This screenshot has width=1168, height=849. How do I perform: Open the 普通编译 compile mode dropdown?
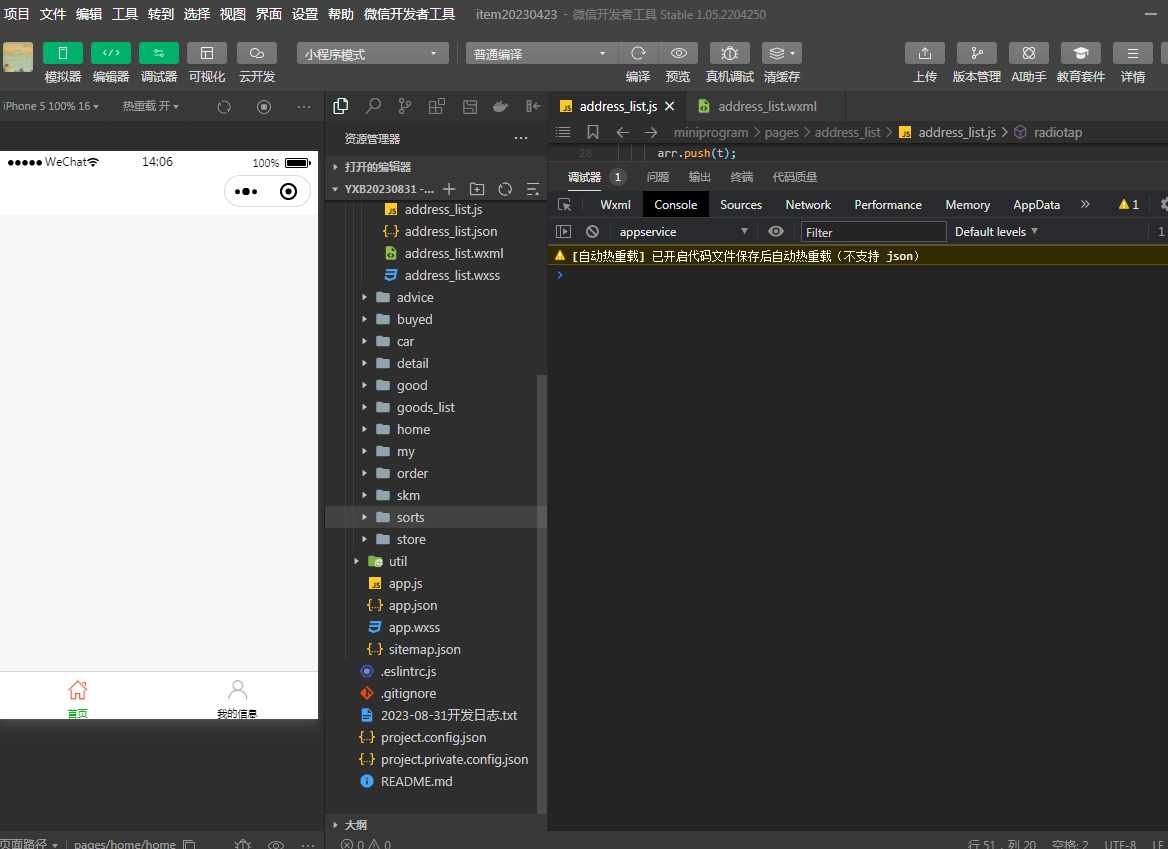[x=542, y=54]
